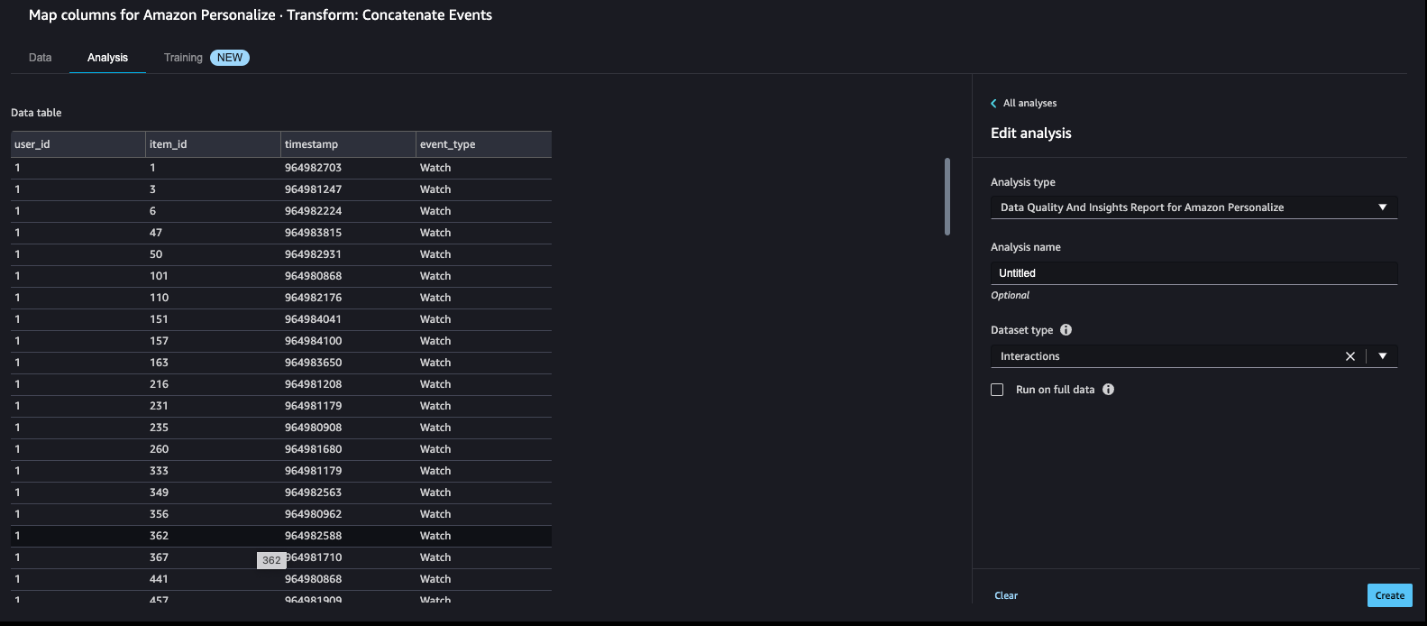Screen dimensions: 1427x626
Task: Click the item_id column header
Action: click(213, 144)
